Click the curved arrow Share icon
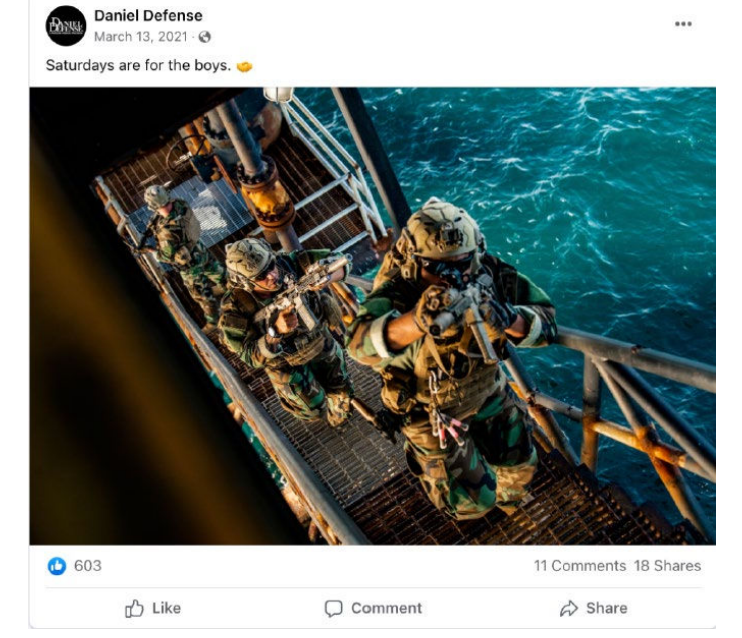The image size is (742, 638). point(569,608)
